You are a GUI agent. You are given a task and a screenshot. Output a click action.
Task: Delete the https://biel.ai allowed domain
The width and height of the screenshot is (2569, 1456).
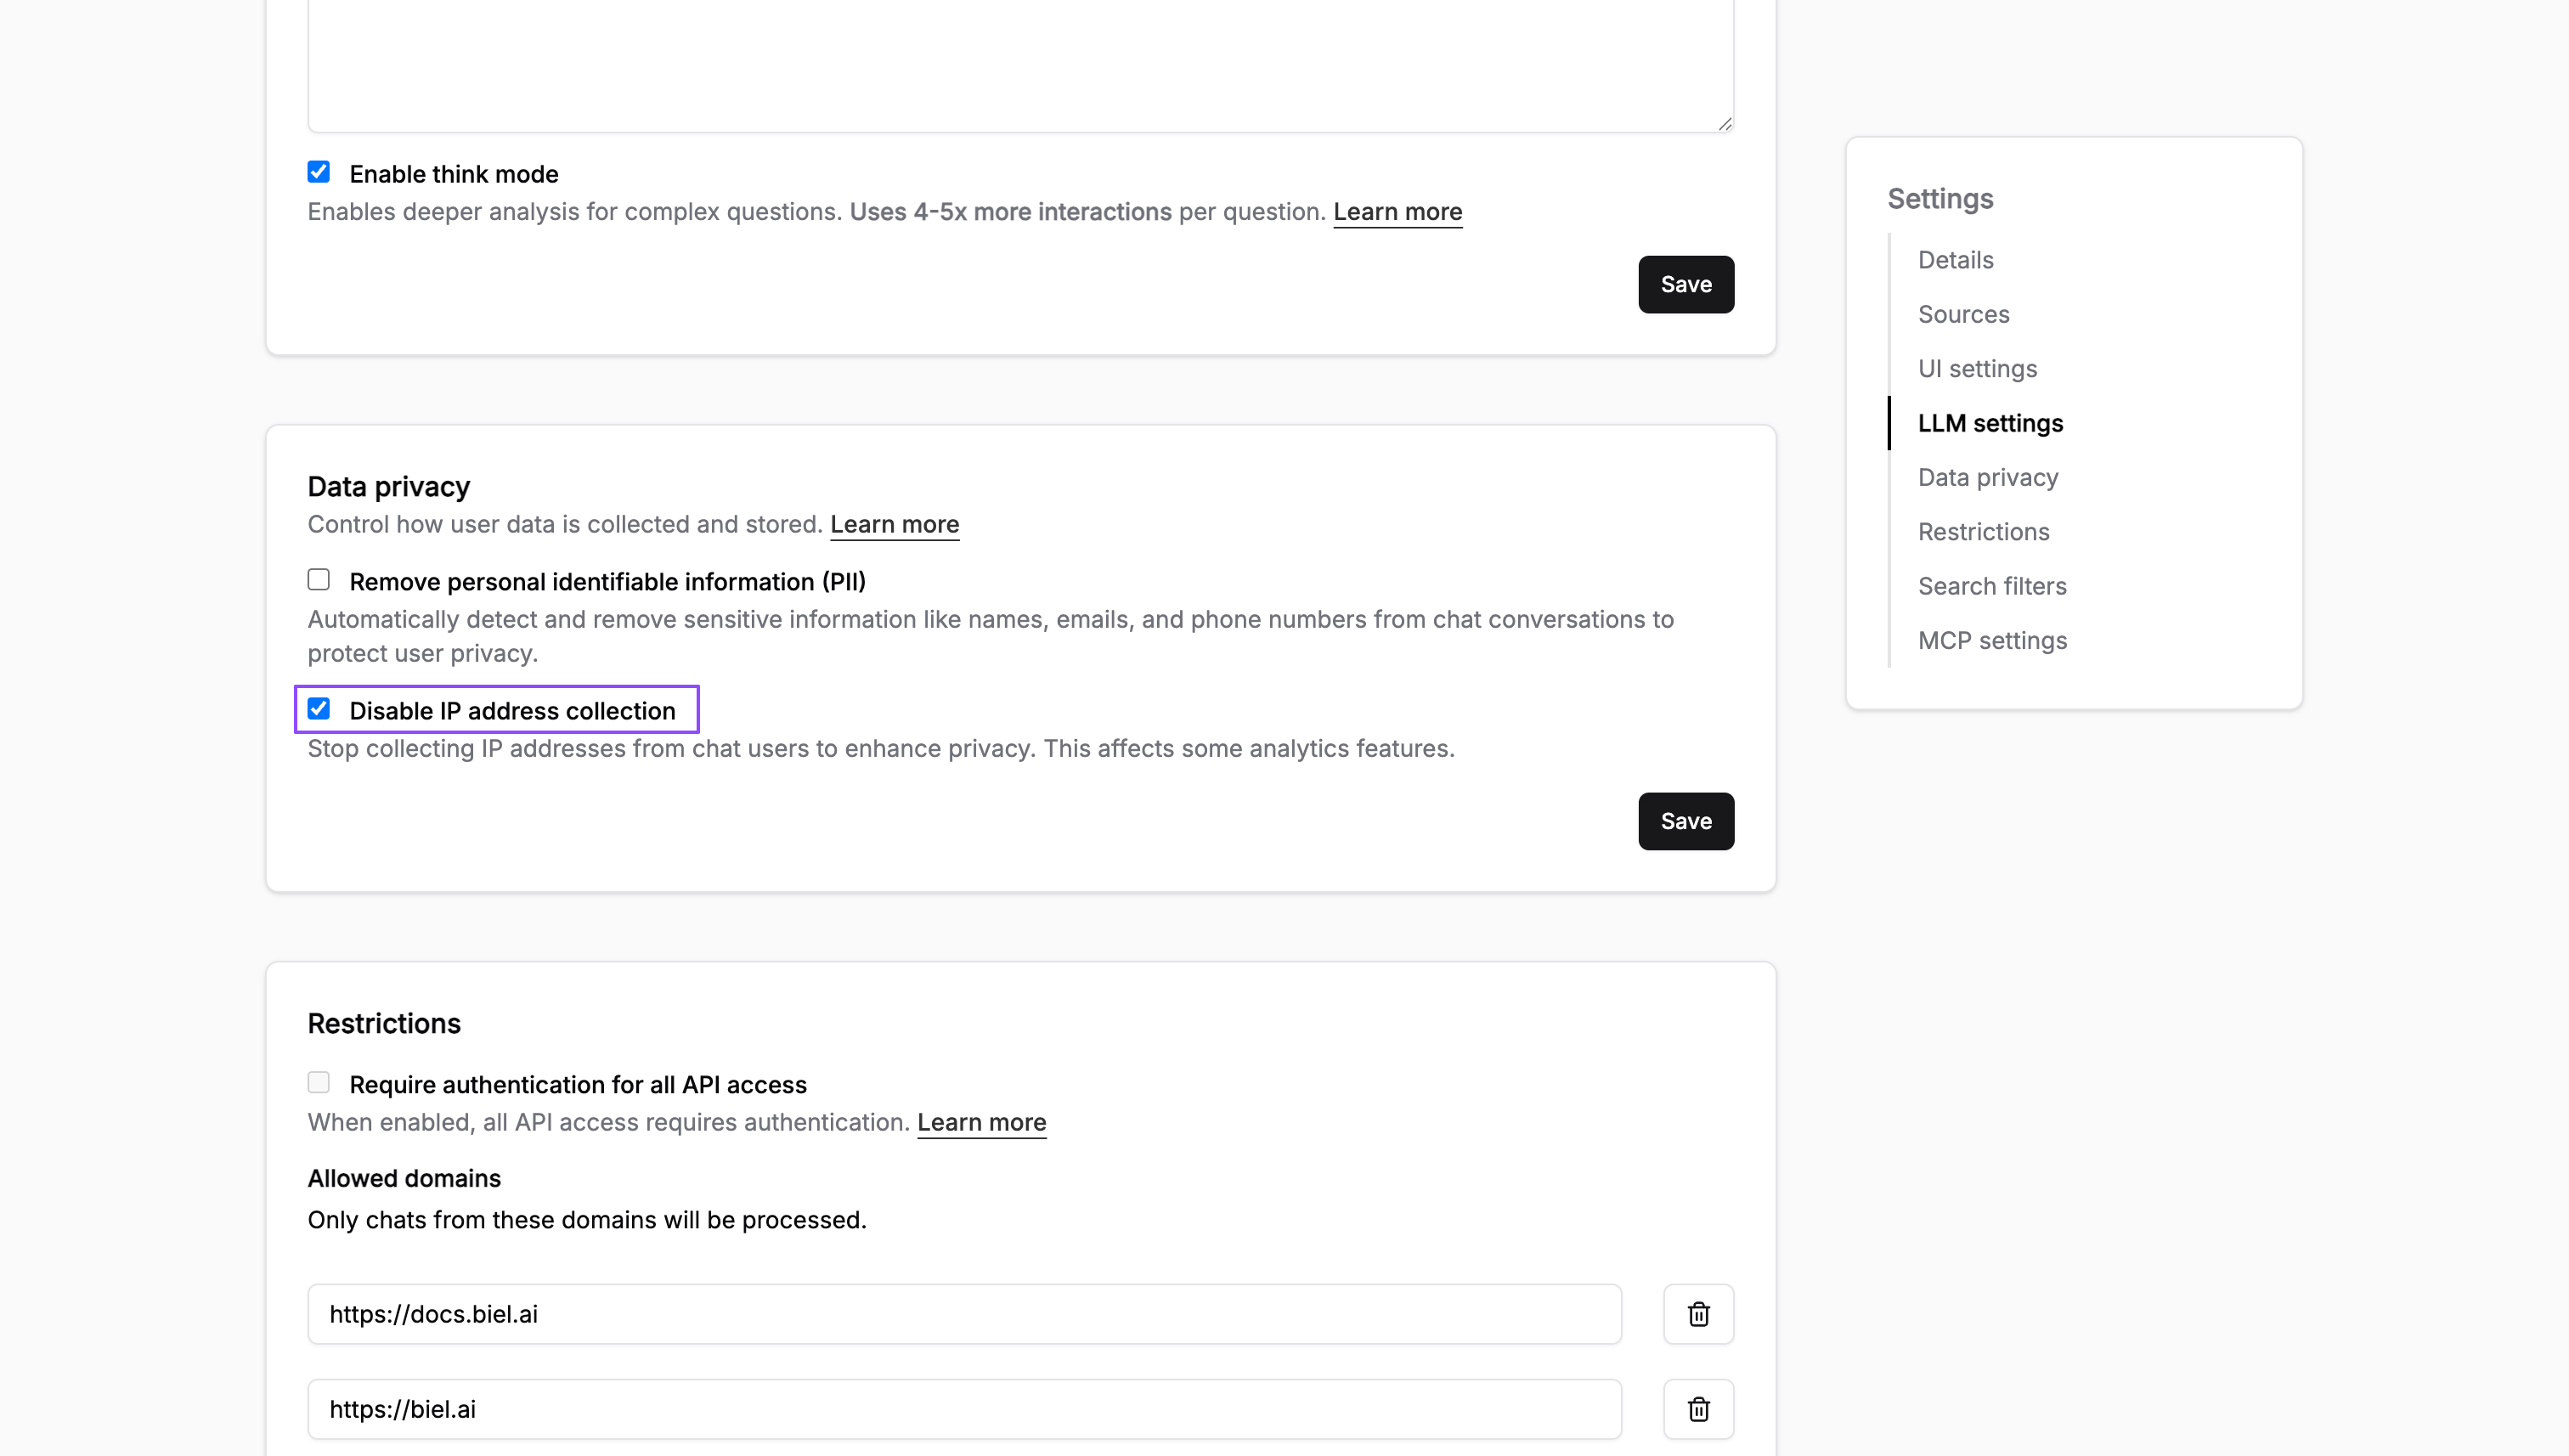(x=1698, y=1408)
